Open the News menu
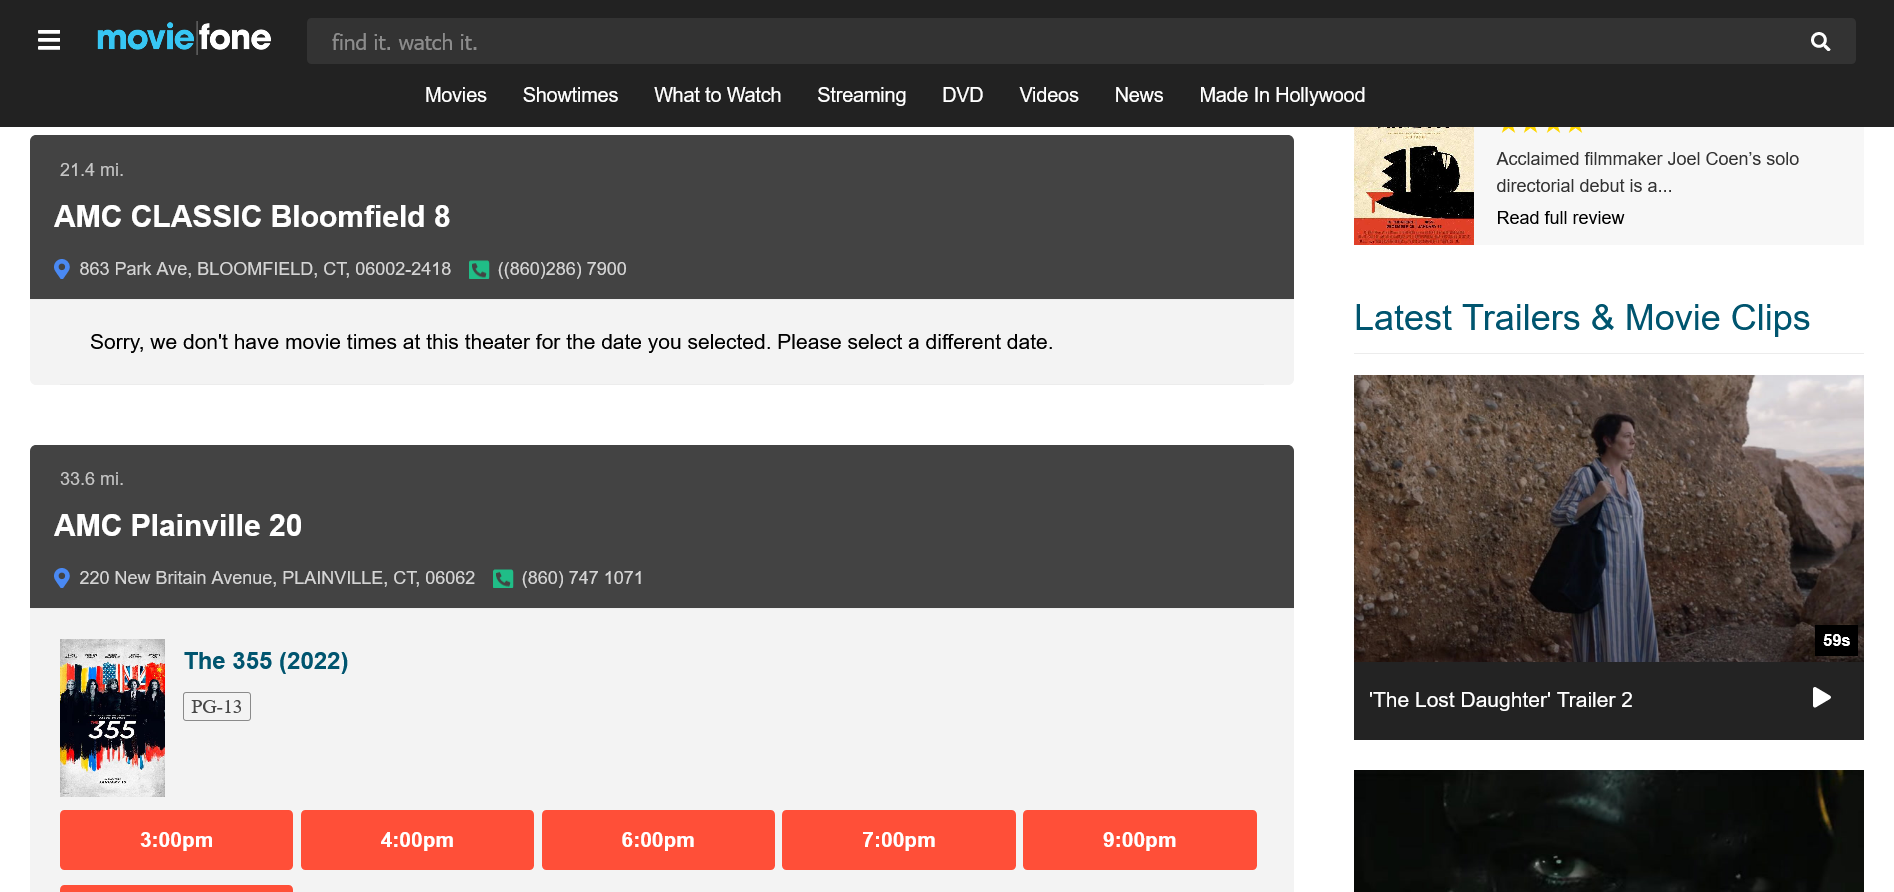 (1139, 95)
